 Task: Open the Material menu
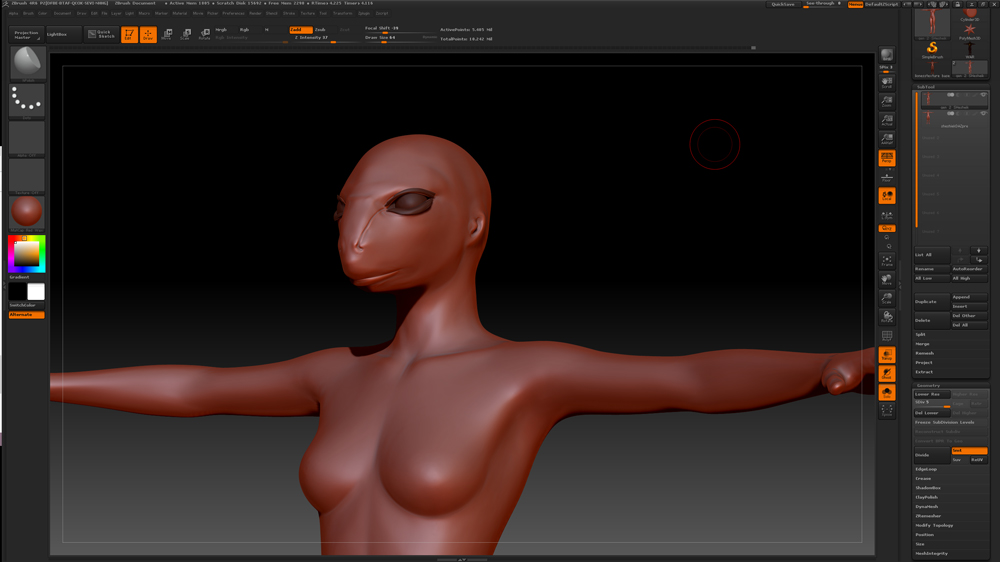point(180,14)
